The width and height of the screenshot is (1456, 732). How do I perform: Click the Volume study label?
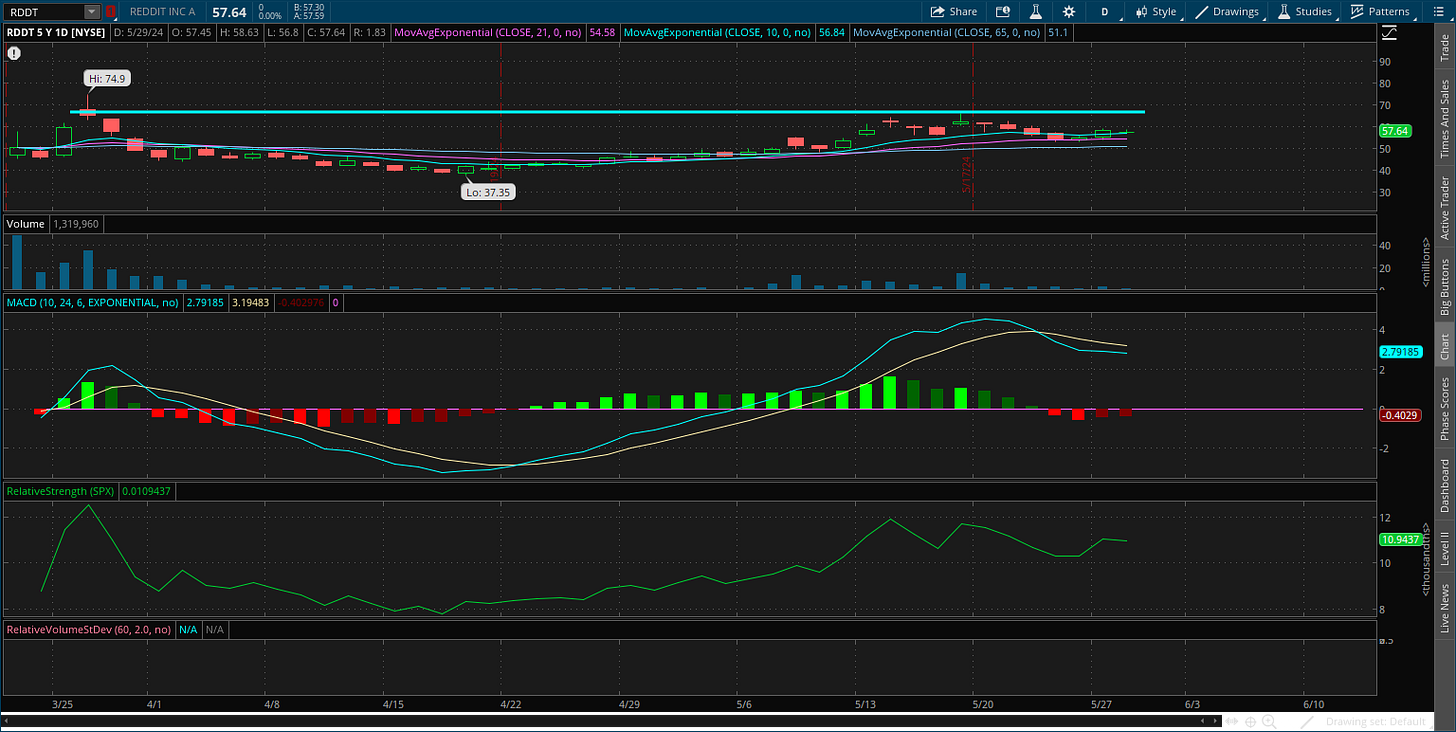[x=26, y=224]
